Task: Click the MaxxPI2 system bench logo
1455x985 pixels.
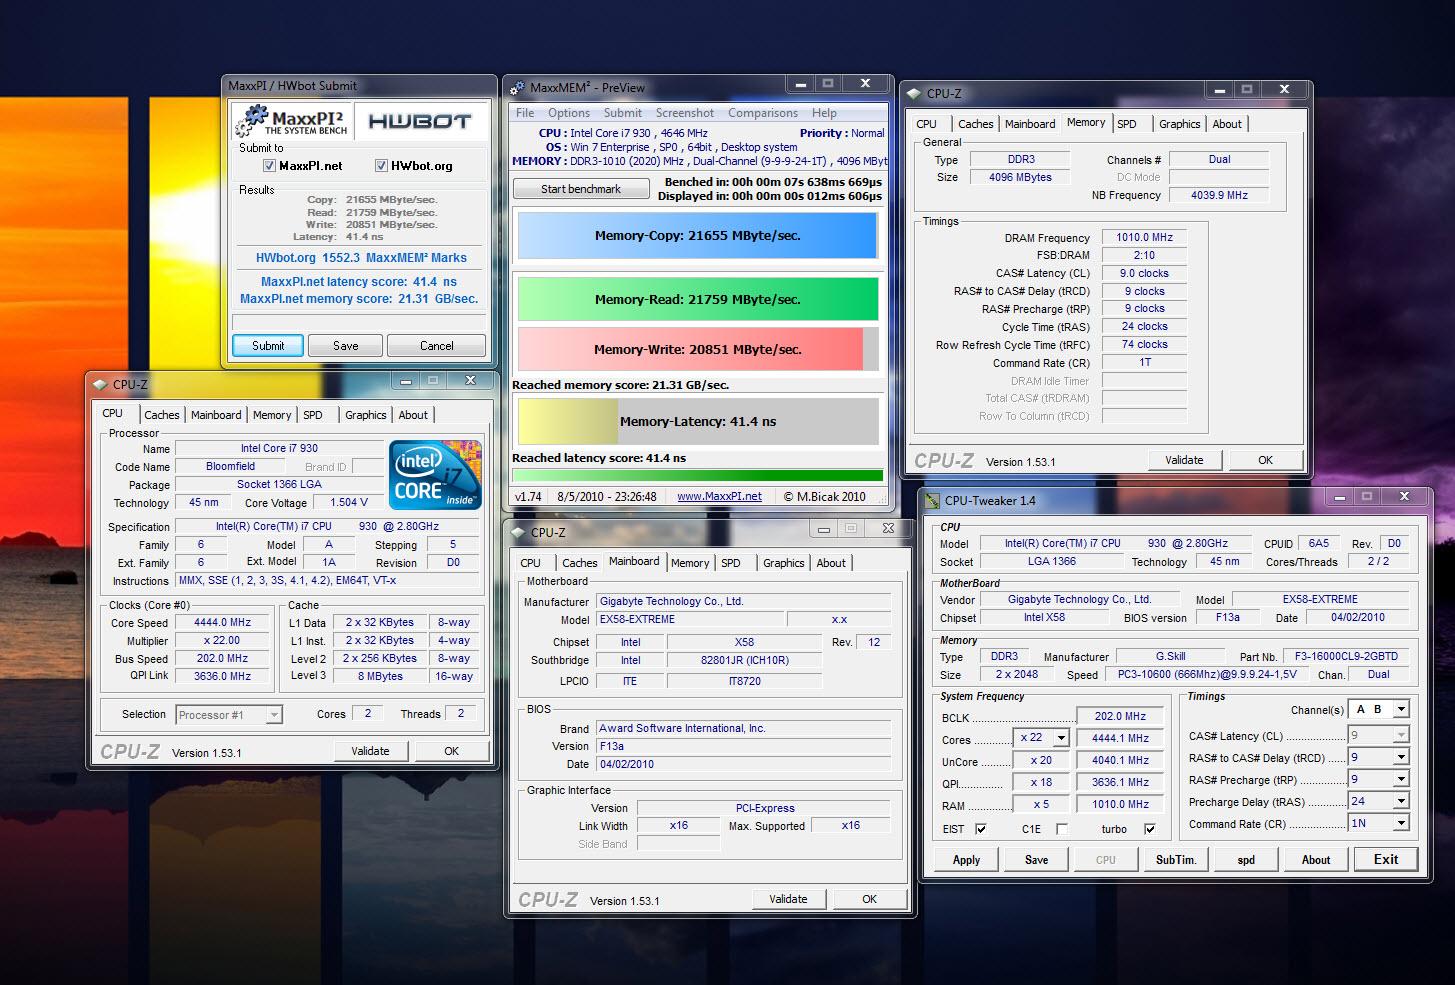Action: pyautogui.click(x=291, y=121)
